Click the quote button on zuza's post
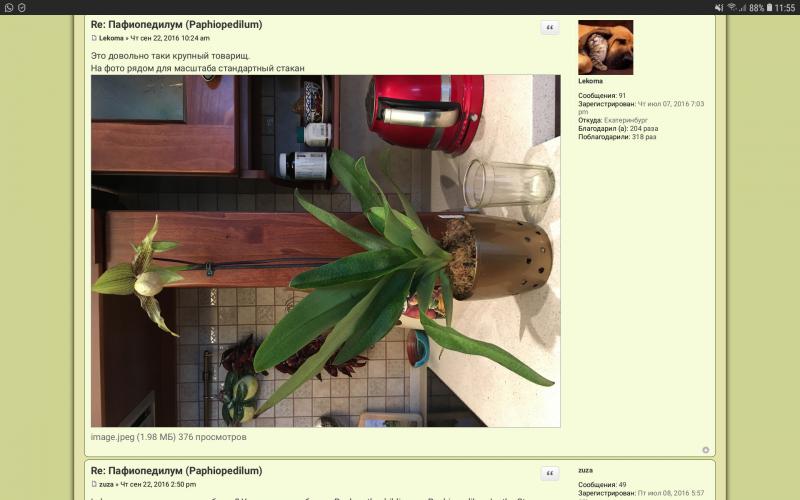The image size is (800, 500). (550, 473)
